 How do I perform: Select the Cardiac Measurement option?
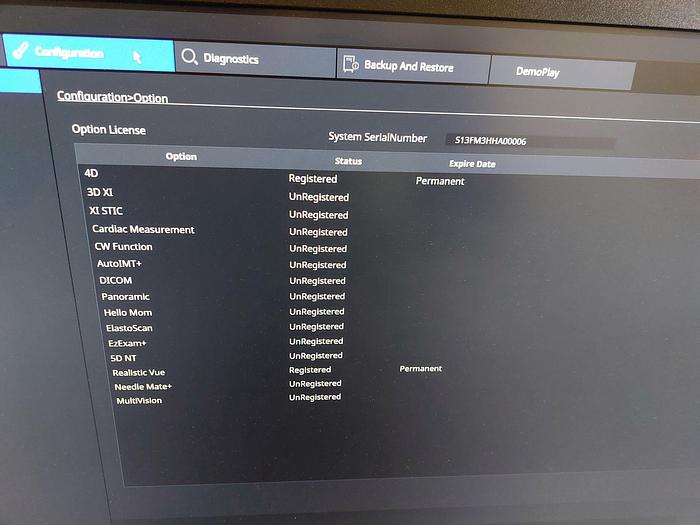tap(143, 230)
